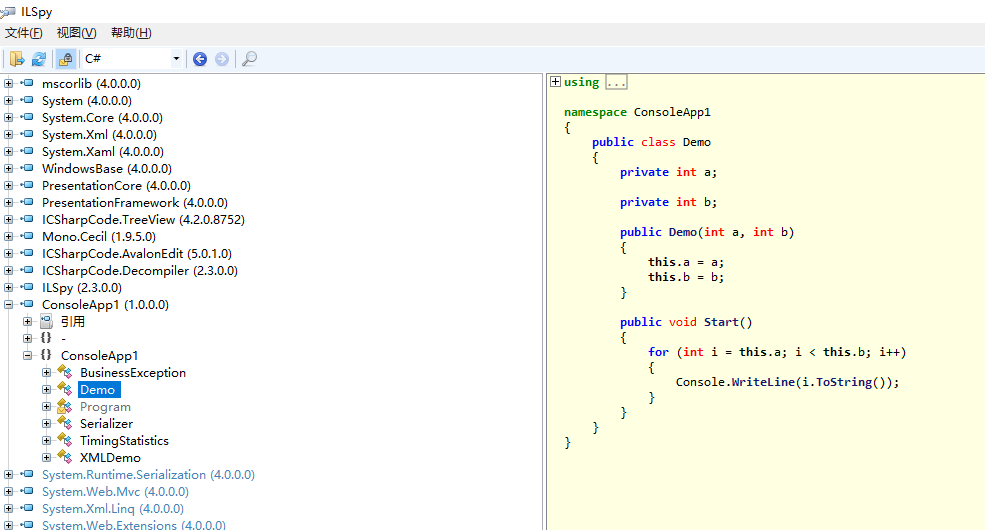Image resolution: width=985 pixels, height=530 pixels.
Task: Click the PresentationCore assembly icon
Action: pyautogui.click(x=27, y=185)
